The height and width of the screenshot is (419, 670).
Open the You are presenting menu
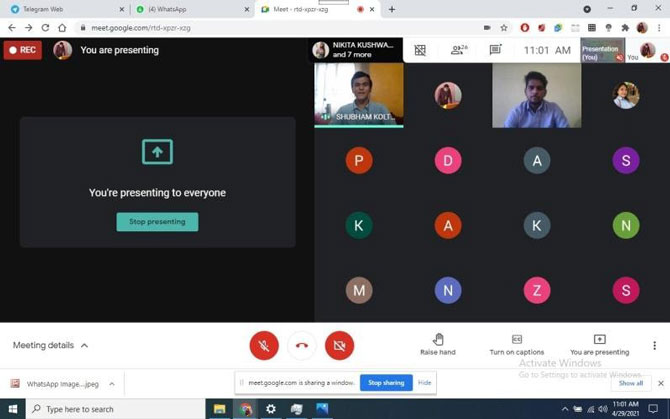pos(599,345)
